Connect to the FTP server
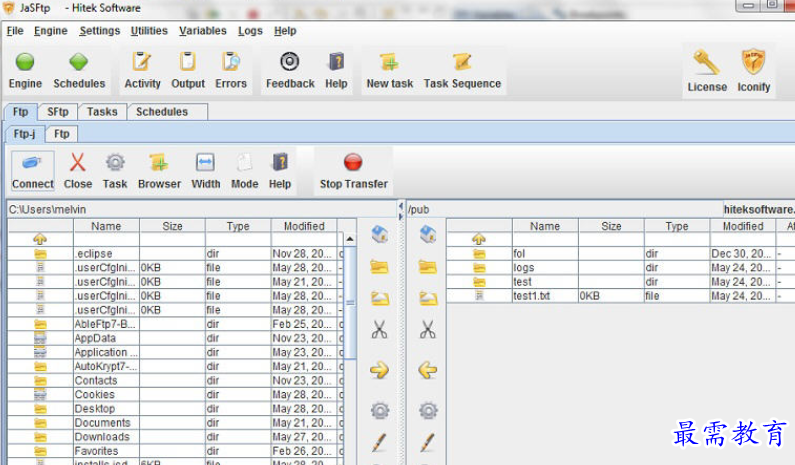This screenshot has width=795, height=465. click(x=33, y=171)
